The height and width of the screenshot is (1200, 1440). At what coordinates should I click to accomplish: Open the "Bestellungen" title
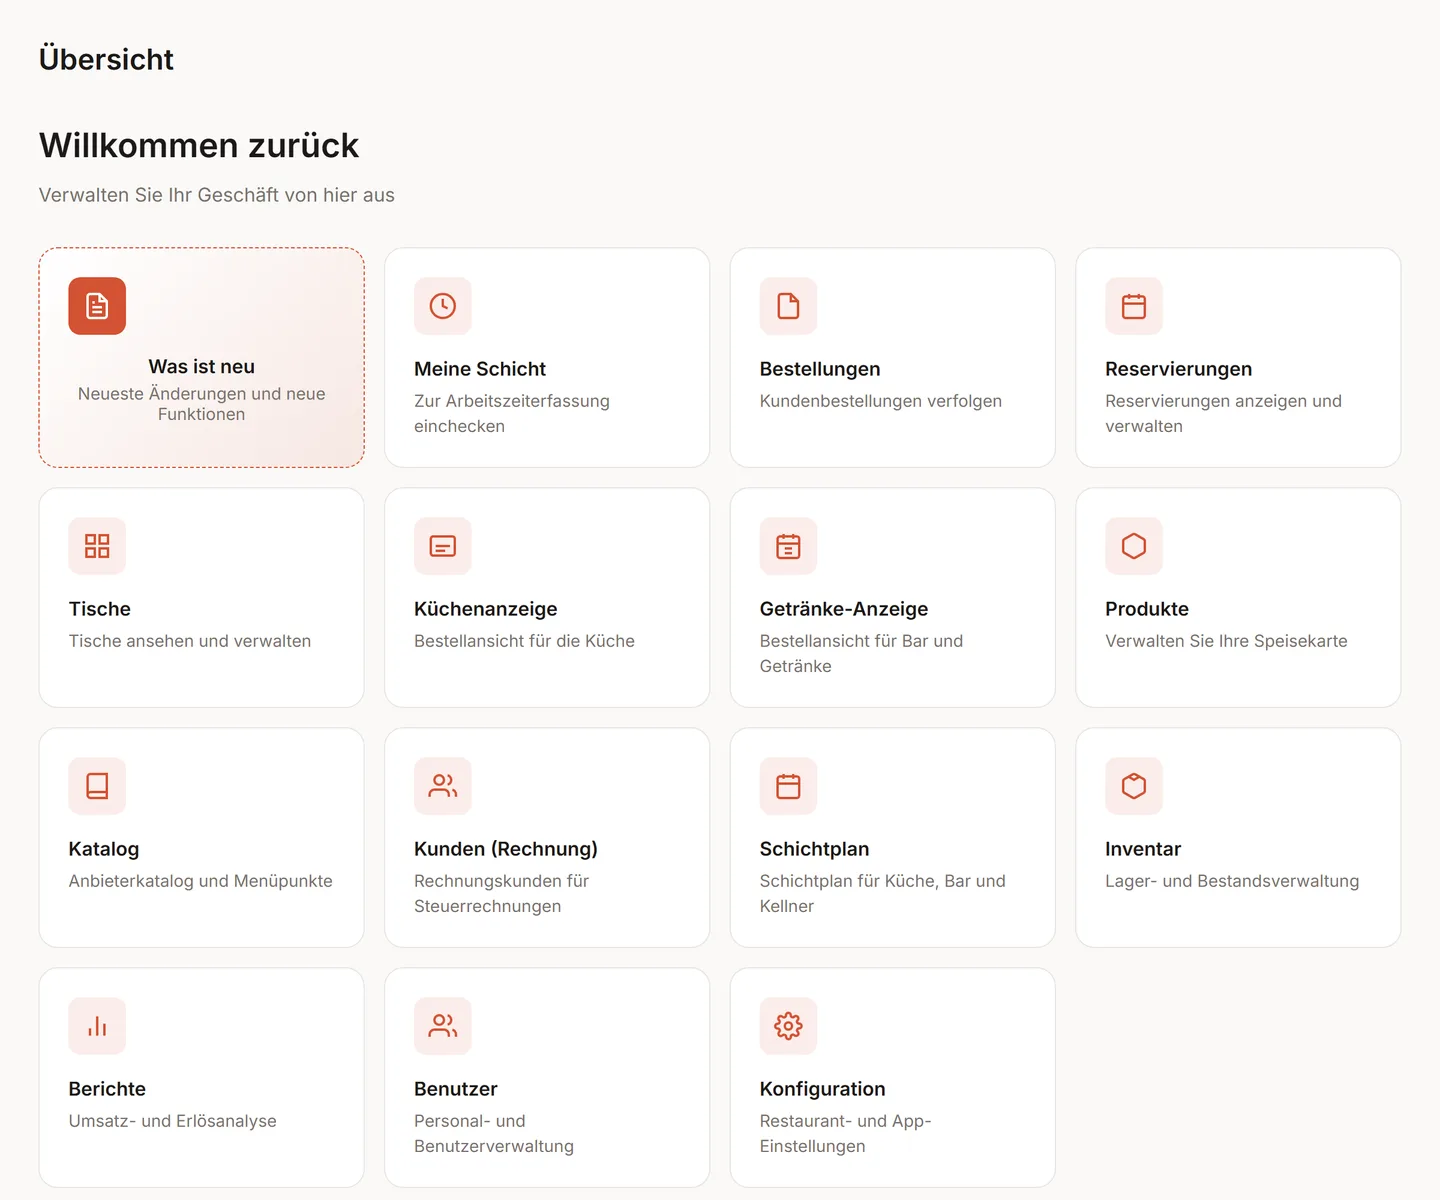[x=820, y=369]
